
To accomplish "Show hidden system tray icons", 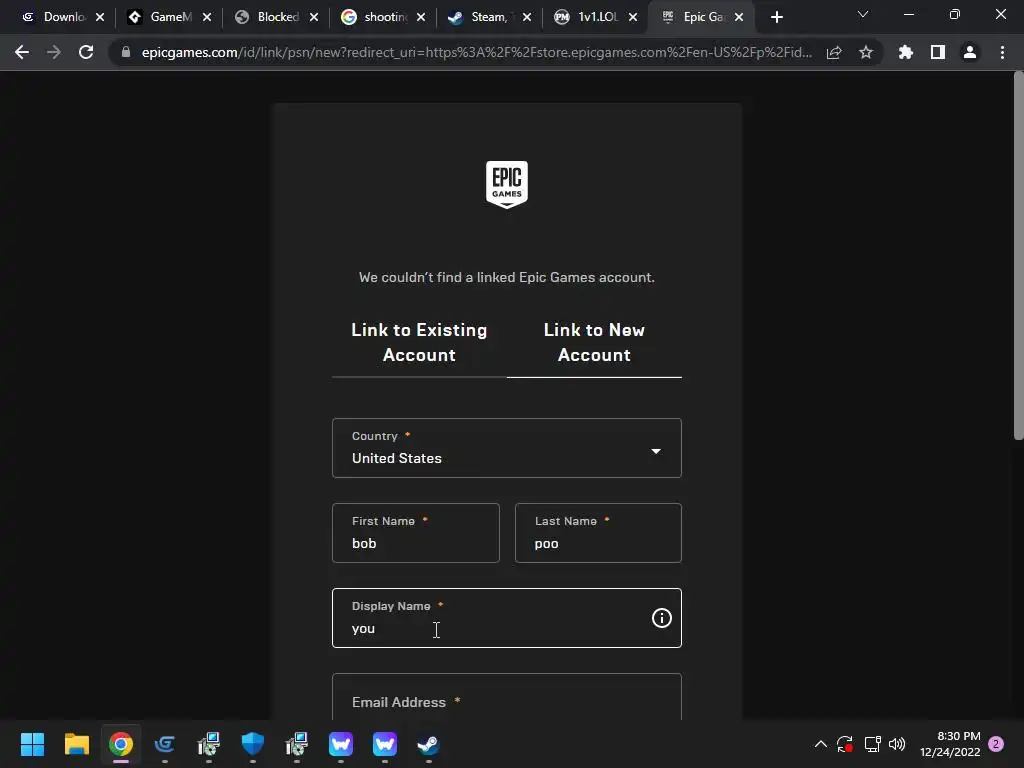I will [x=821, y=744].
